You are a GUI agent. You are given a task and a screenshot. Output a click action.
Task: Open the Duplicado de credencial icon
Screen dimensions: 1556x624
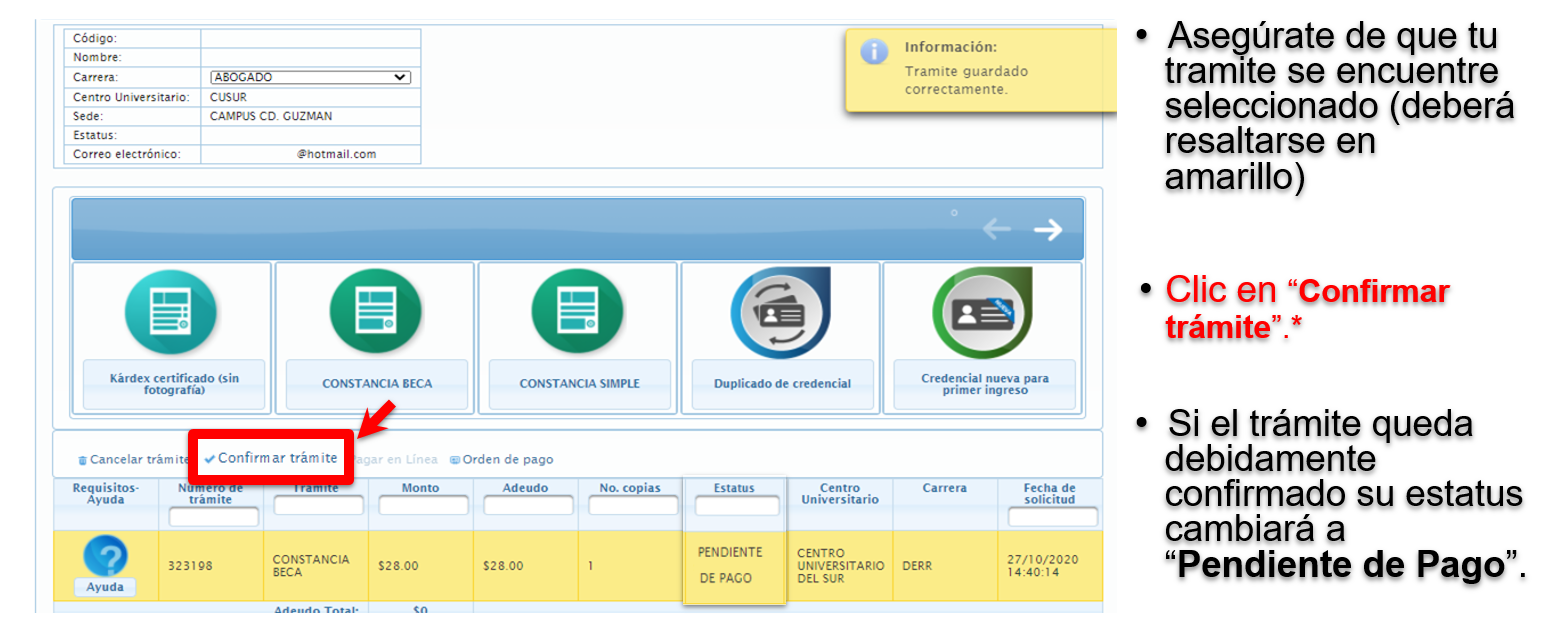click(x=781, y=312)
